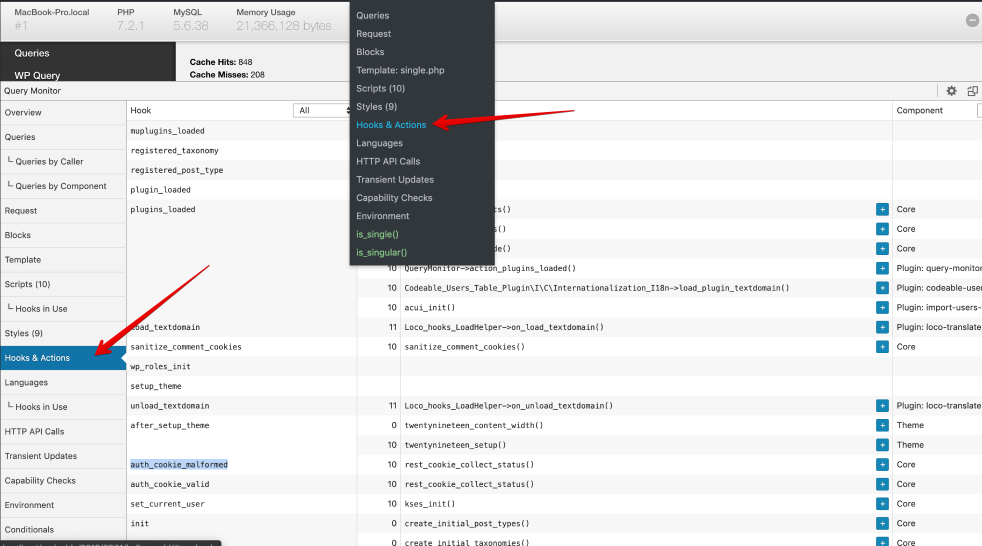This screenshot has height=546, width=982.
Task: Open HTTP API Calls in sidebar
Action: (63, 431)
